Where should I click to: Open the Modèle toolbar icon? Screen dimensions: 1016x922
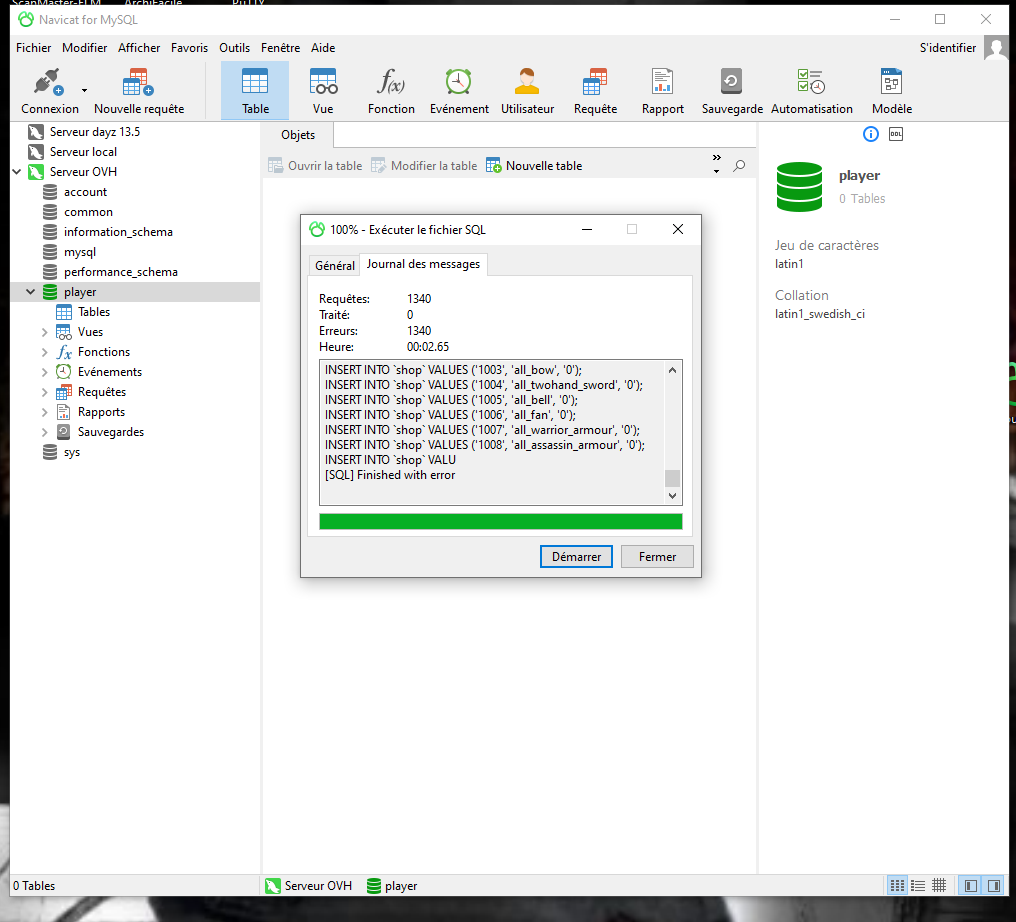click(892, 91)
